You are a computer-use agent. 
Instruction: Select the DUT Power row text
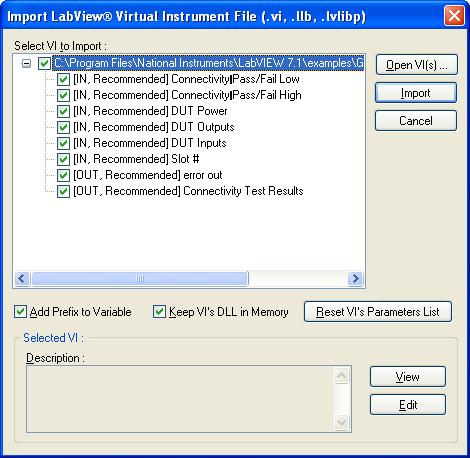pos(150,111)
